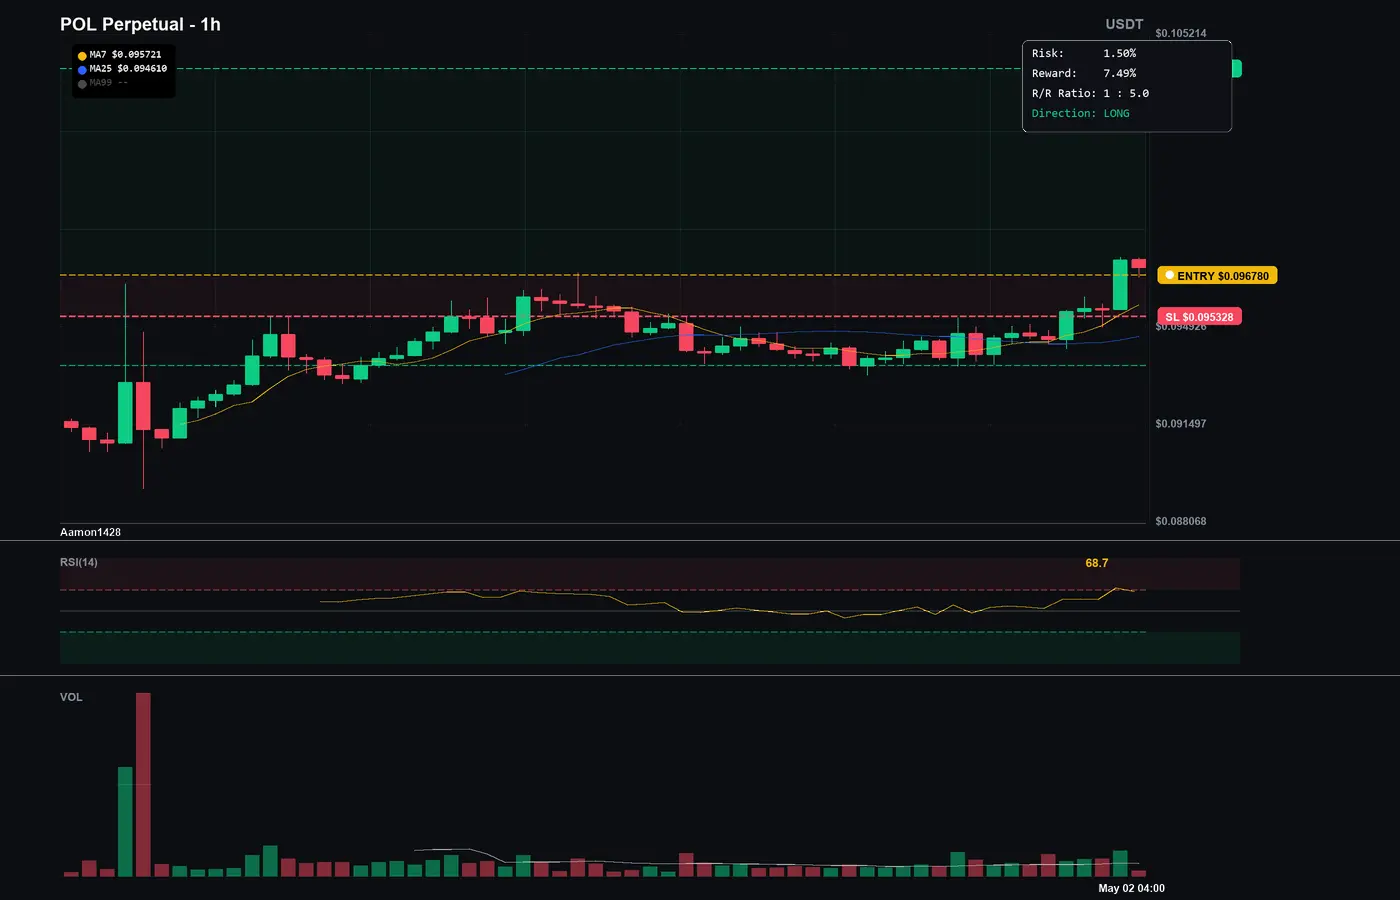
Task: Select the blue MA25 legend dot
Action: tap(82, 70)
